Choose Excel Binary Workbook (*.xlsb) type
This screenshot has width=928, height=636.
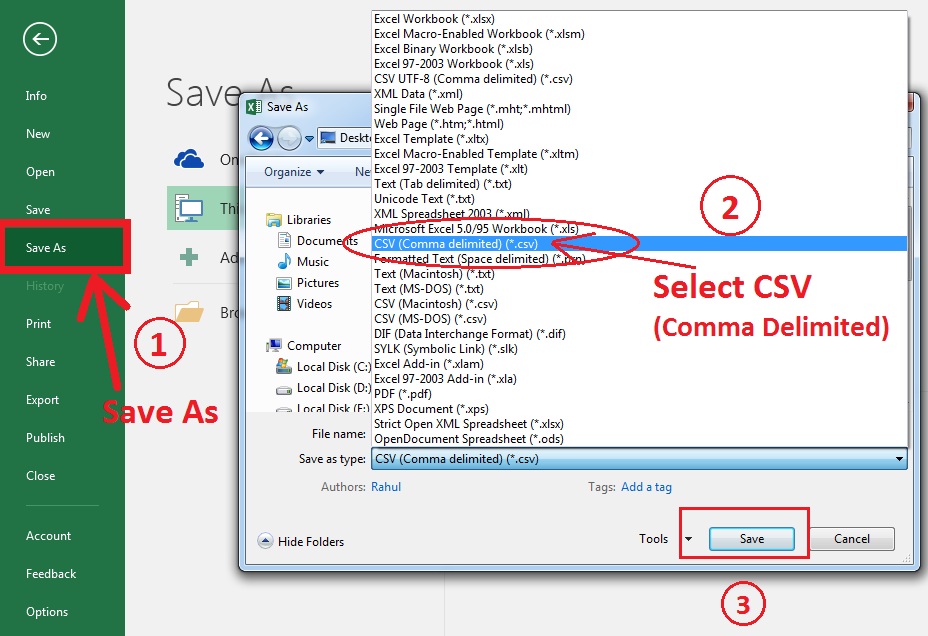point(639,49)
